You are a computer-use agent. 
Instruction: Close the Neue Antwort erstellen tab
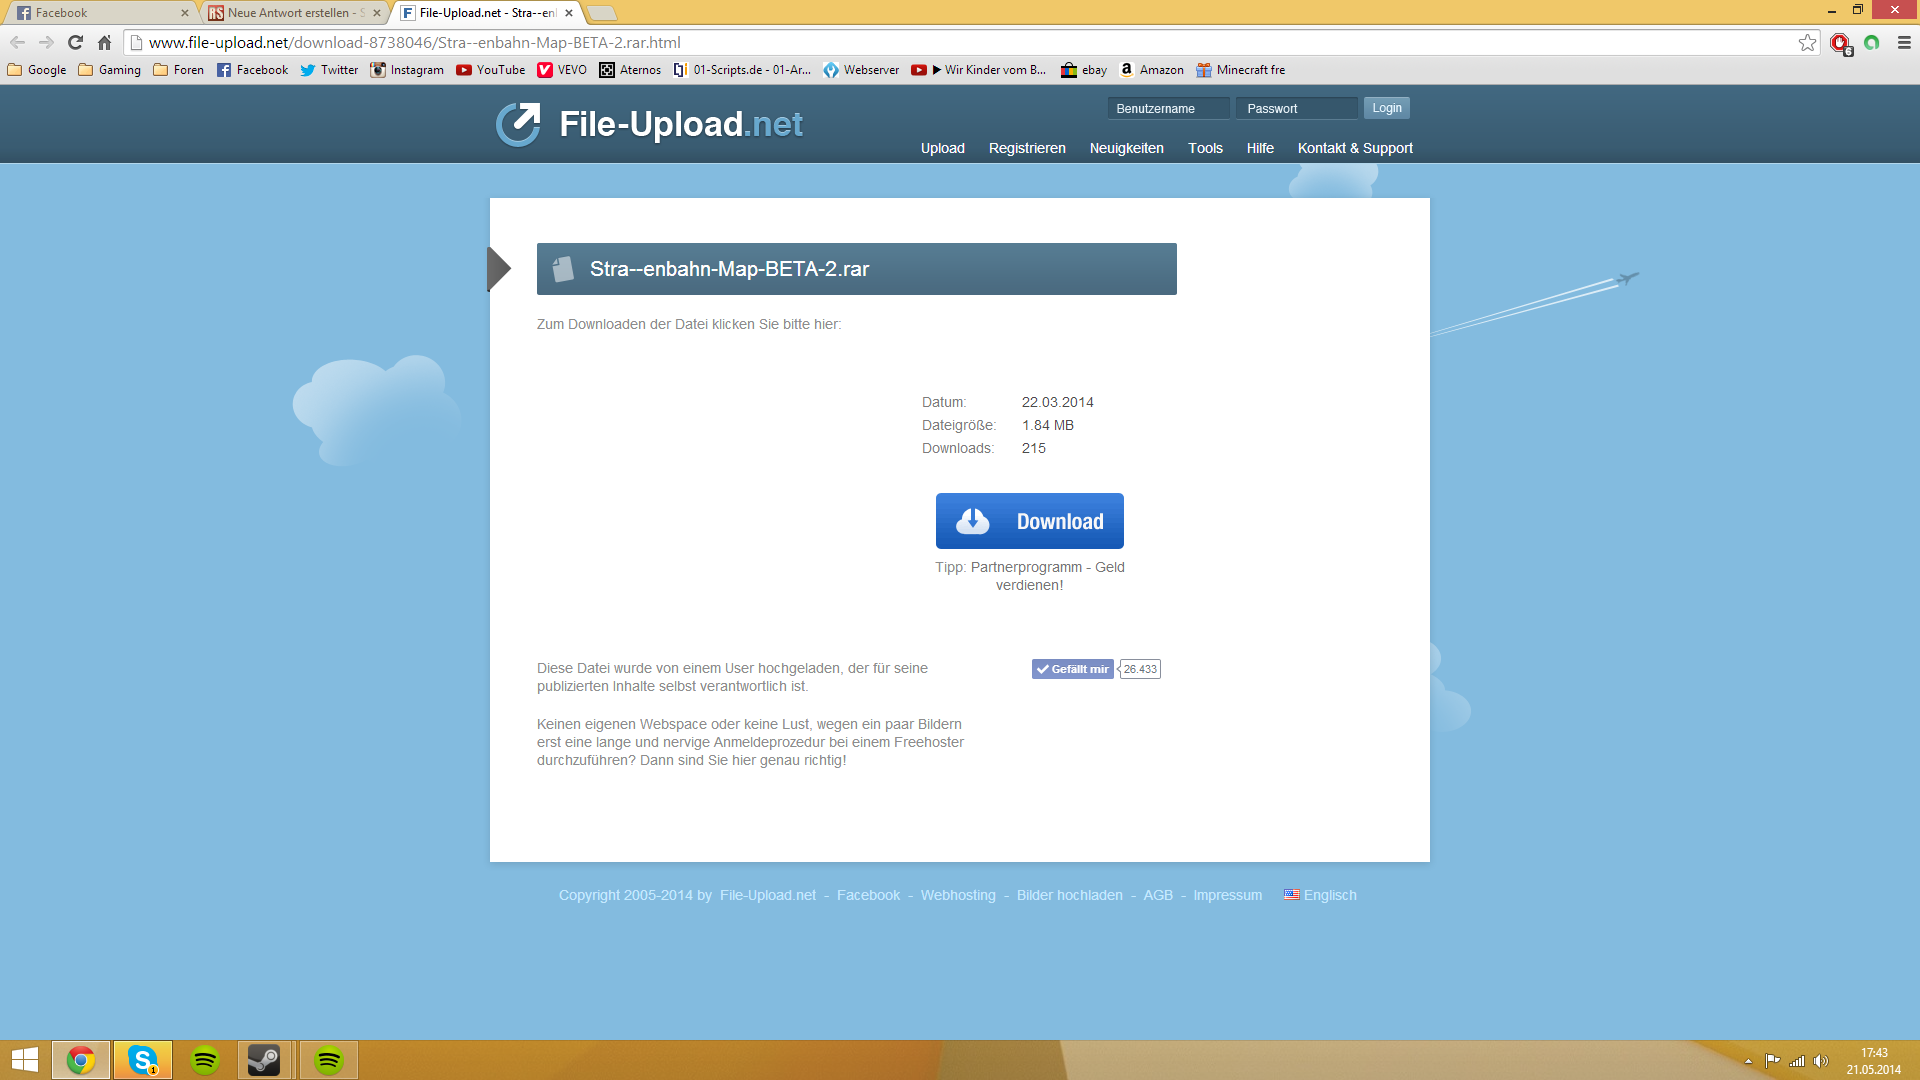pos(377,13)
